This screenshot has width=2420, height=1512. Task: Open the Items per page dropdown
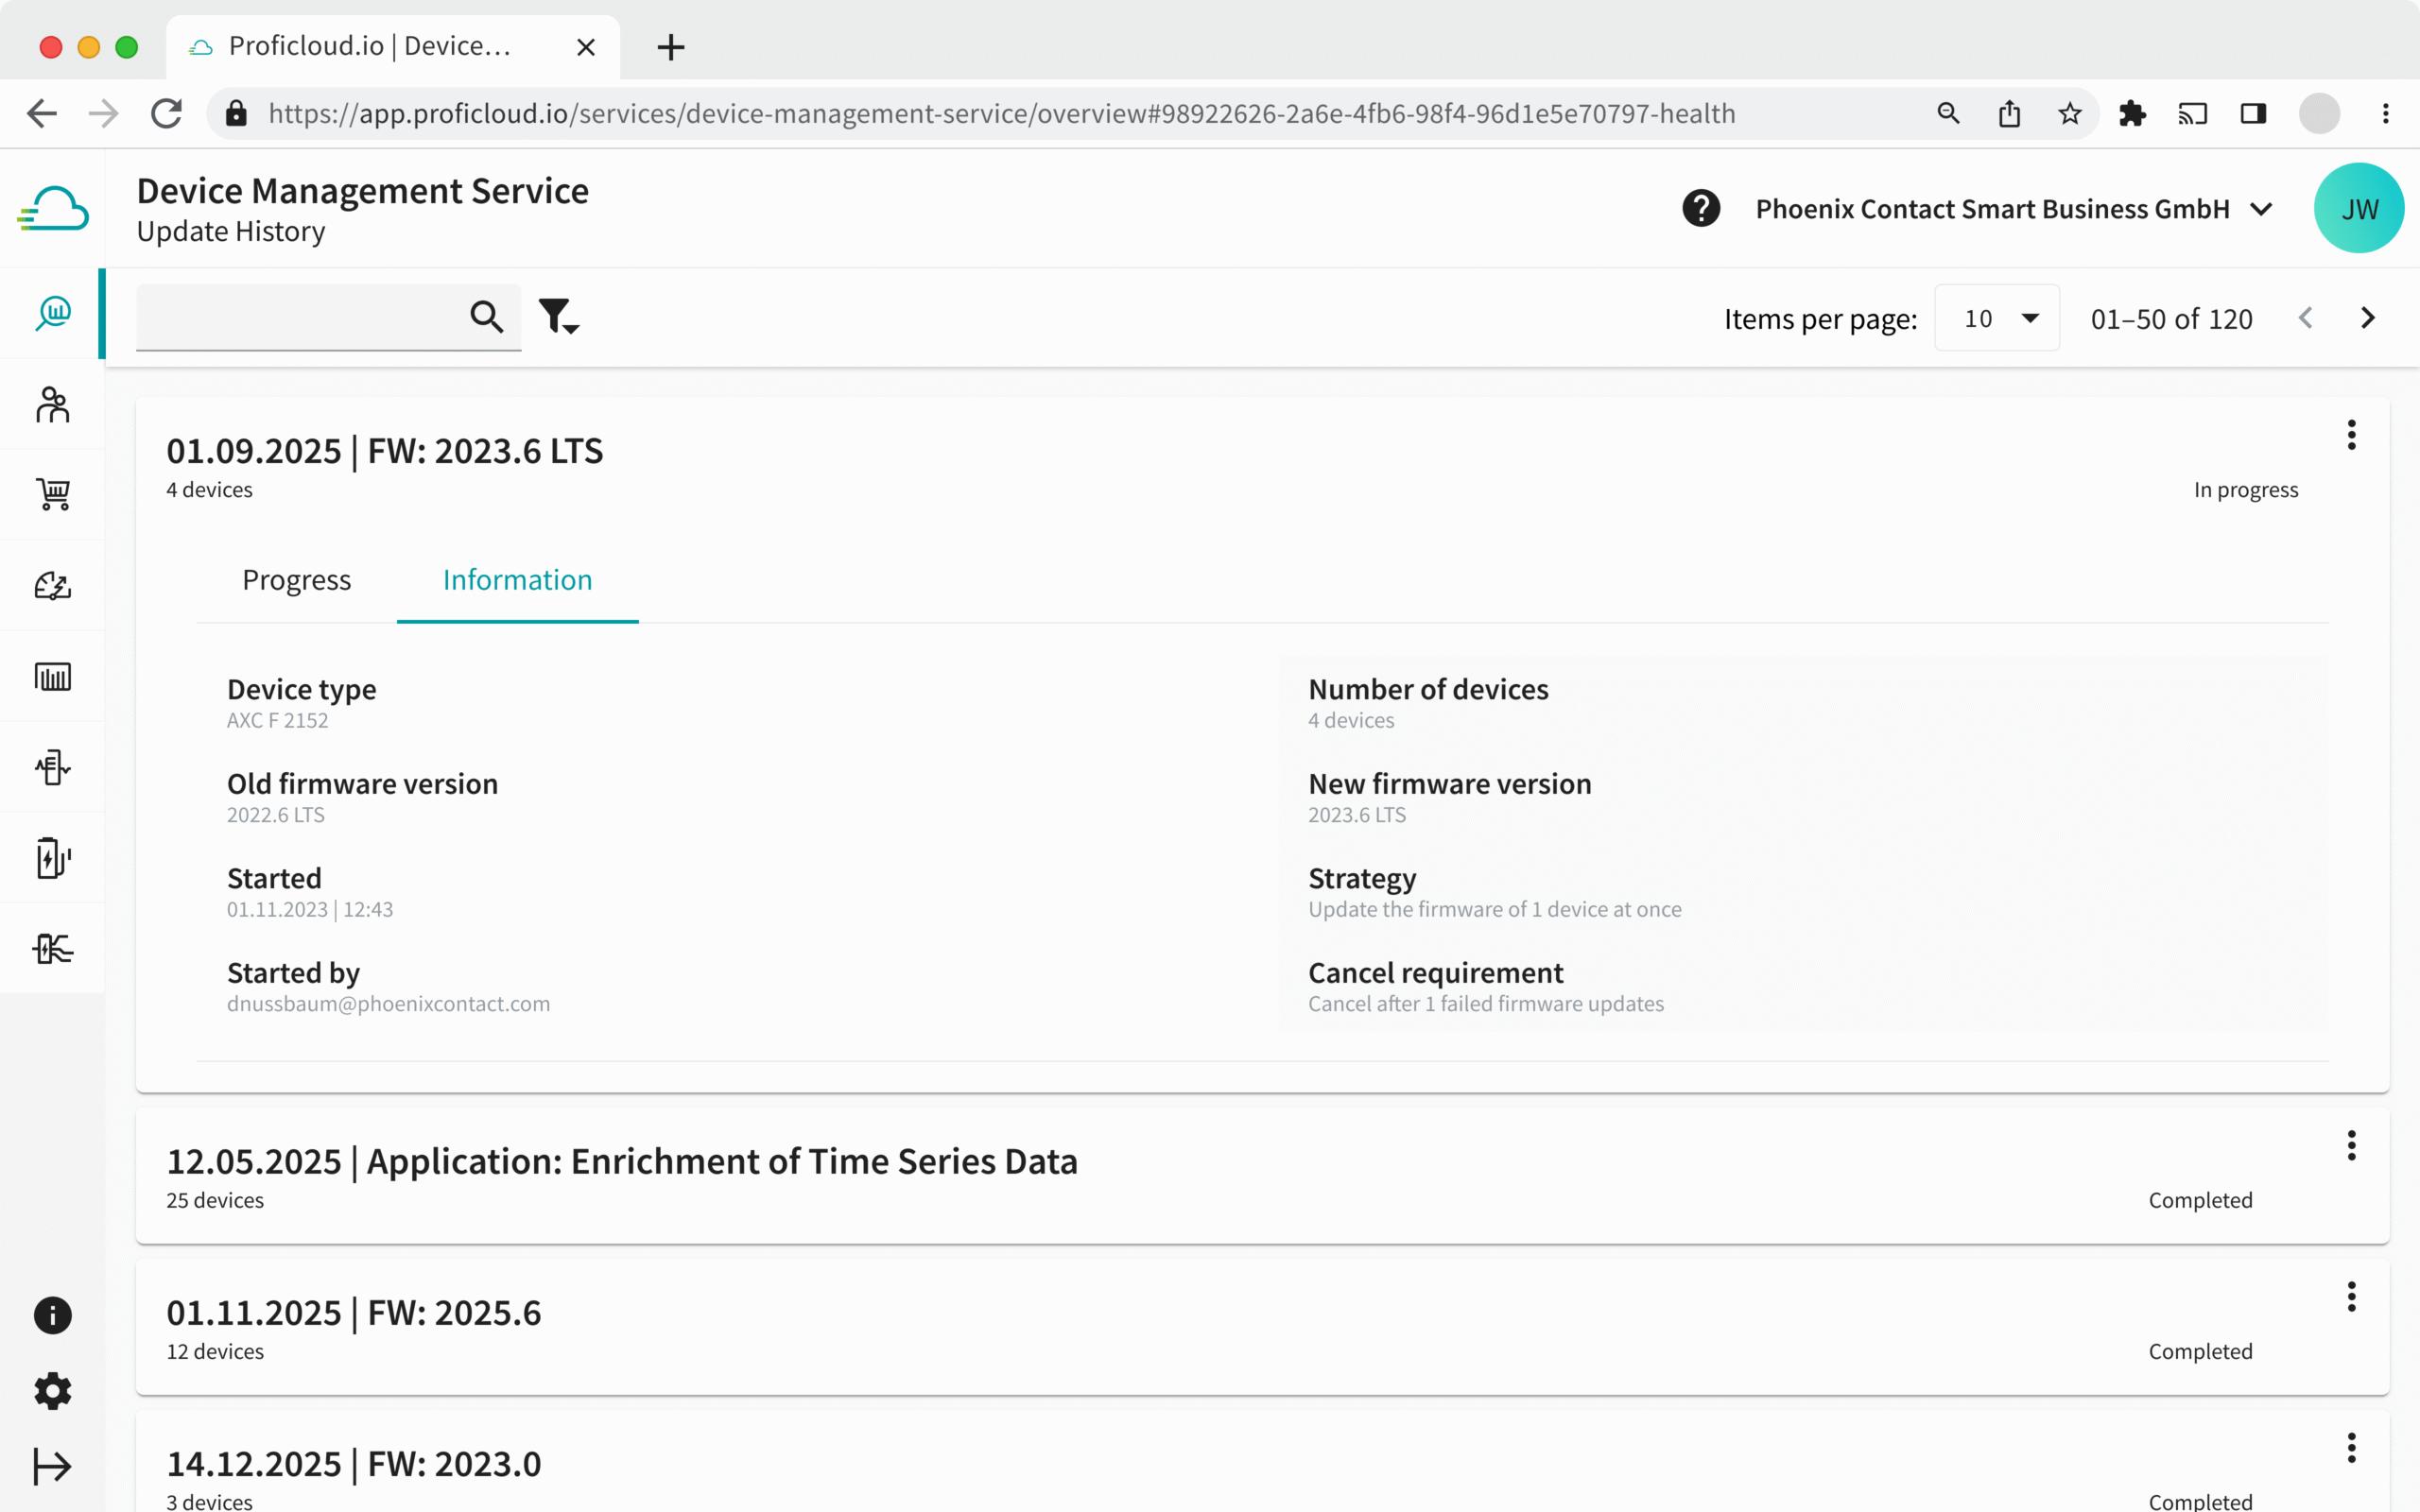[x=1996, y=318]
